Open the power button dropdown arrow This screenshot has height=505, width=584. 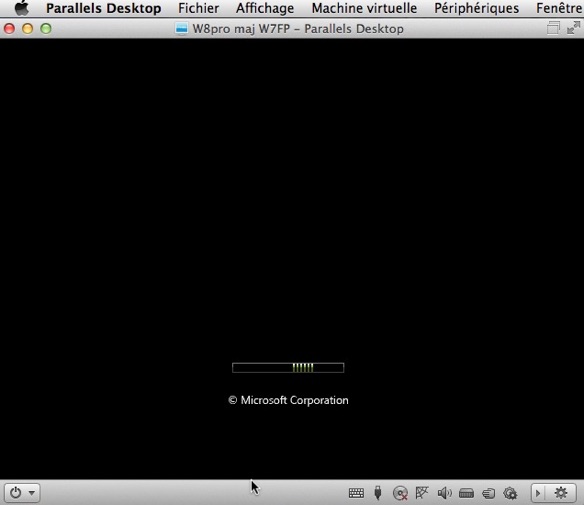click(x=32, y=493)
